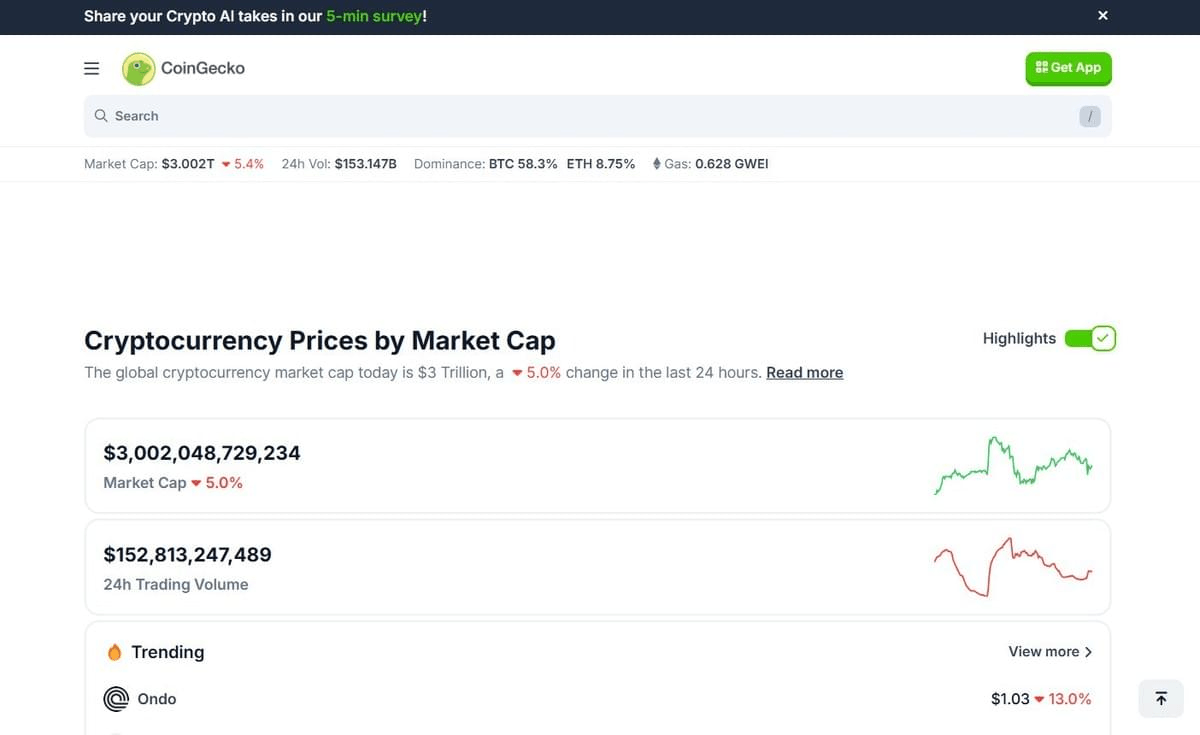This screenshot has width=1200, height=735.
Task: Toggle the Highlights switch off
Action: click(x=1090, y=339)
